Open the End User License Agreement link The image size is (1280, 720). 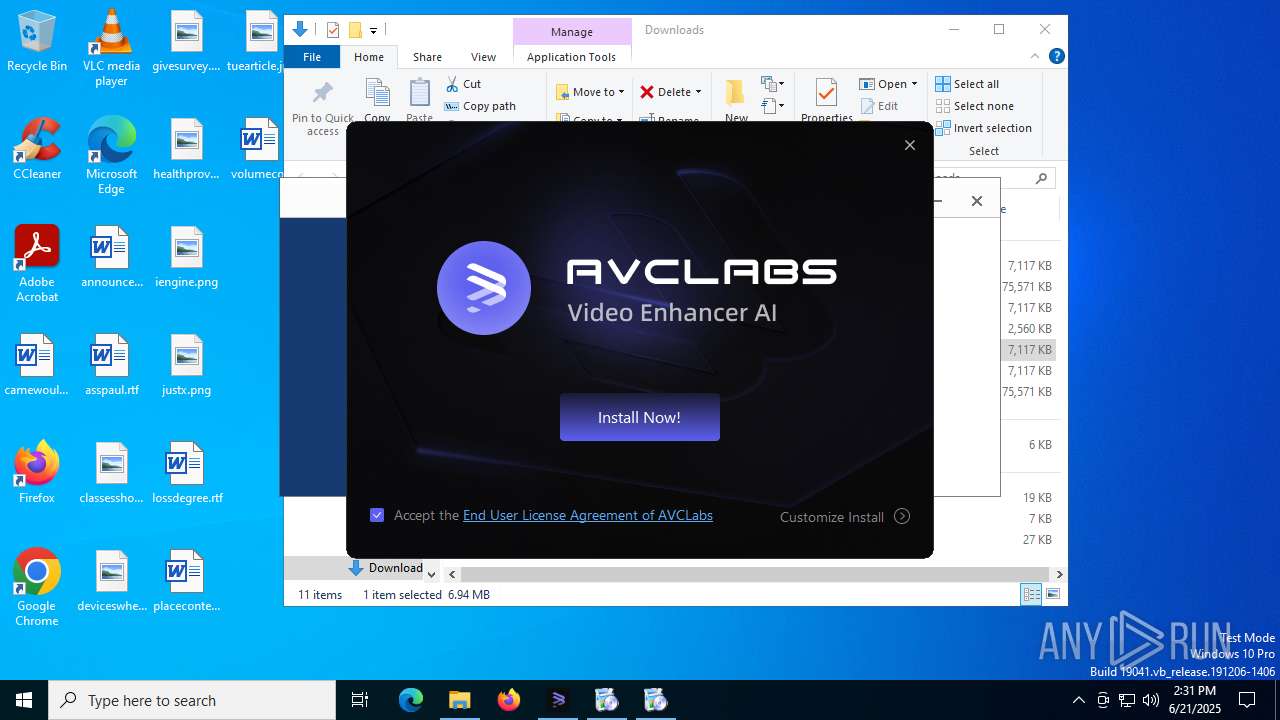pos(588,515)
